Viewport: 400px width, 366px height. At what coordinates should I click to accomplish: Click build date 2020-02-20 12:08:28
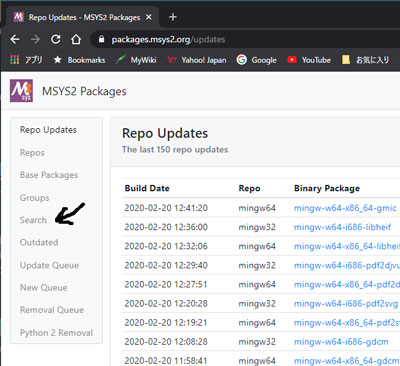[166, 342]
